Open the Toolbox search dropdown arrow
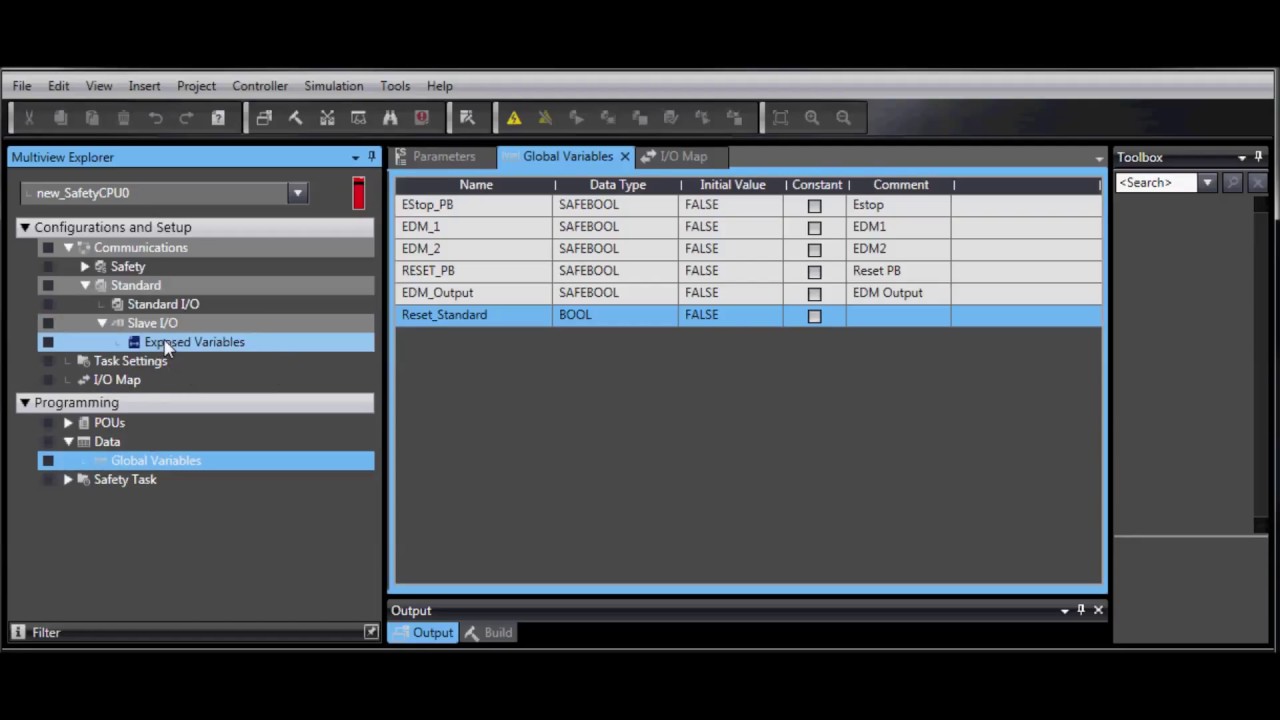The width and height of the screenshot is (1280, 720). pyautogui.click(x=1207, y=183)
